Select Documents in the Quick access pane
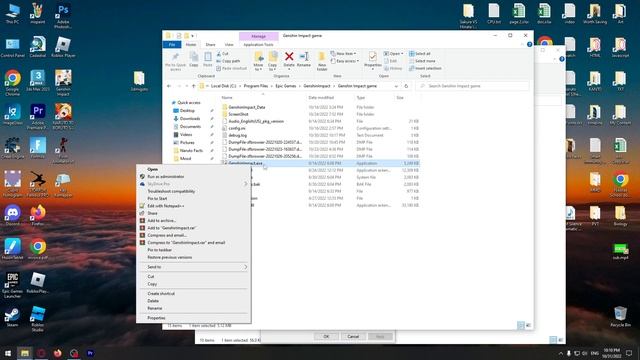 tap(190, 127)
